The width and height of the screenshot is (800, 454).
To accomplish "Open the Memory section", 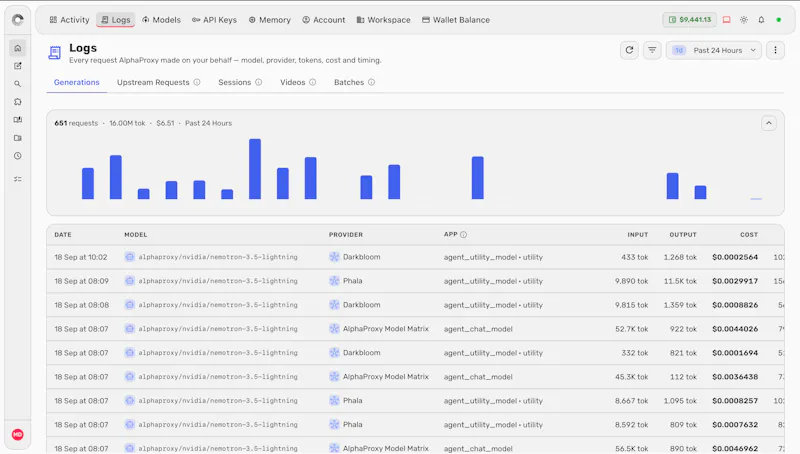I will (x=269, y=20).
